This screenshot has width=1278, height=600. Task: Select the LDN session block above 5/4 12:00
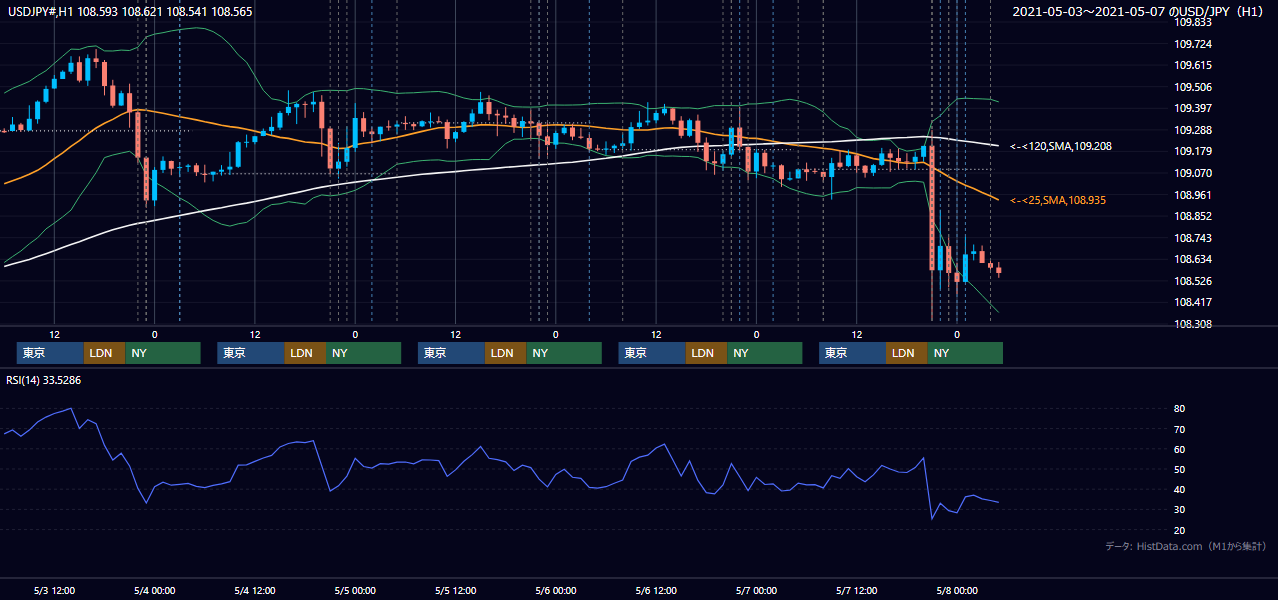[305, 353]
